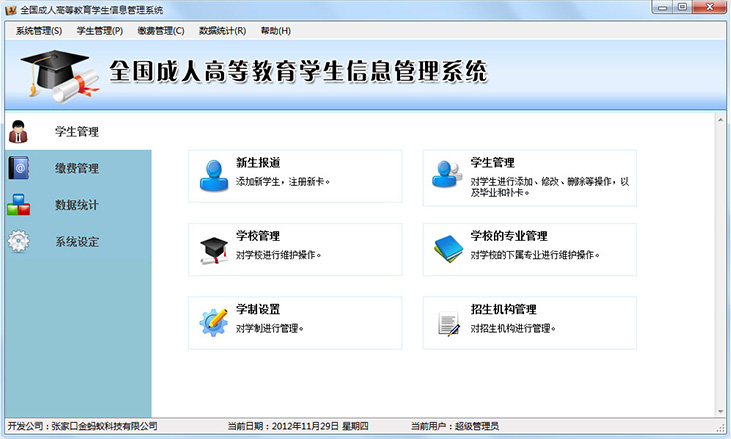Click description 对招生机构进行管理。
The width and height of the screenshot is (731, 439).
tap(513, 329)
